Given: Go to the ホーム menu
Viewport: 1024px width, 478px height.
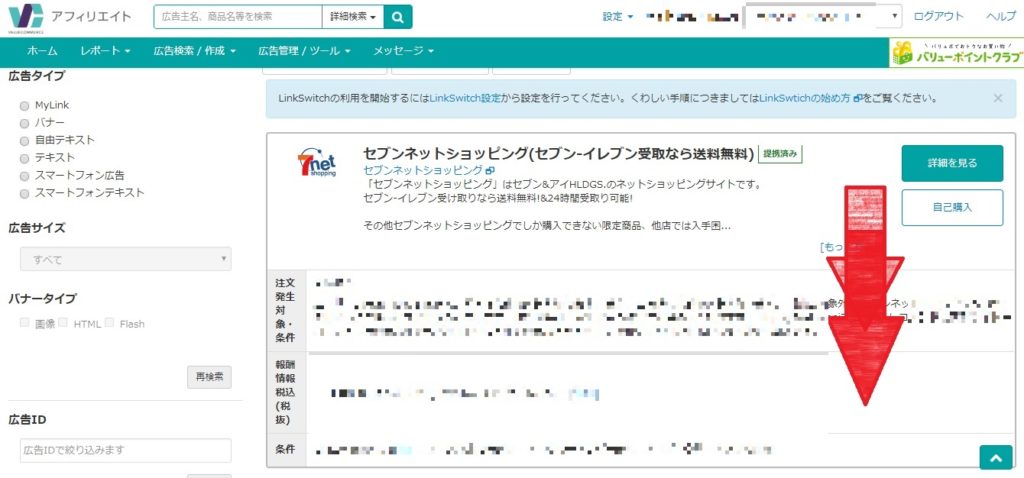Looking at the screenshot, I should (x=42, y=51).
